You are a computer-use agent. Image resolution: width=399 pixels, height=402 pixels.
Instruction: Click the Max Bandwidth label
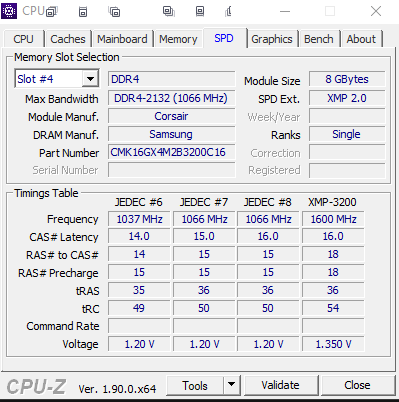tap(62, 99)
